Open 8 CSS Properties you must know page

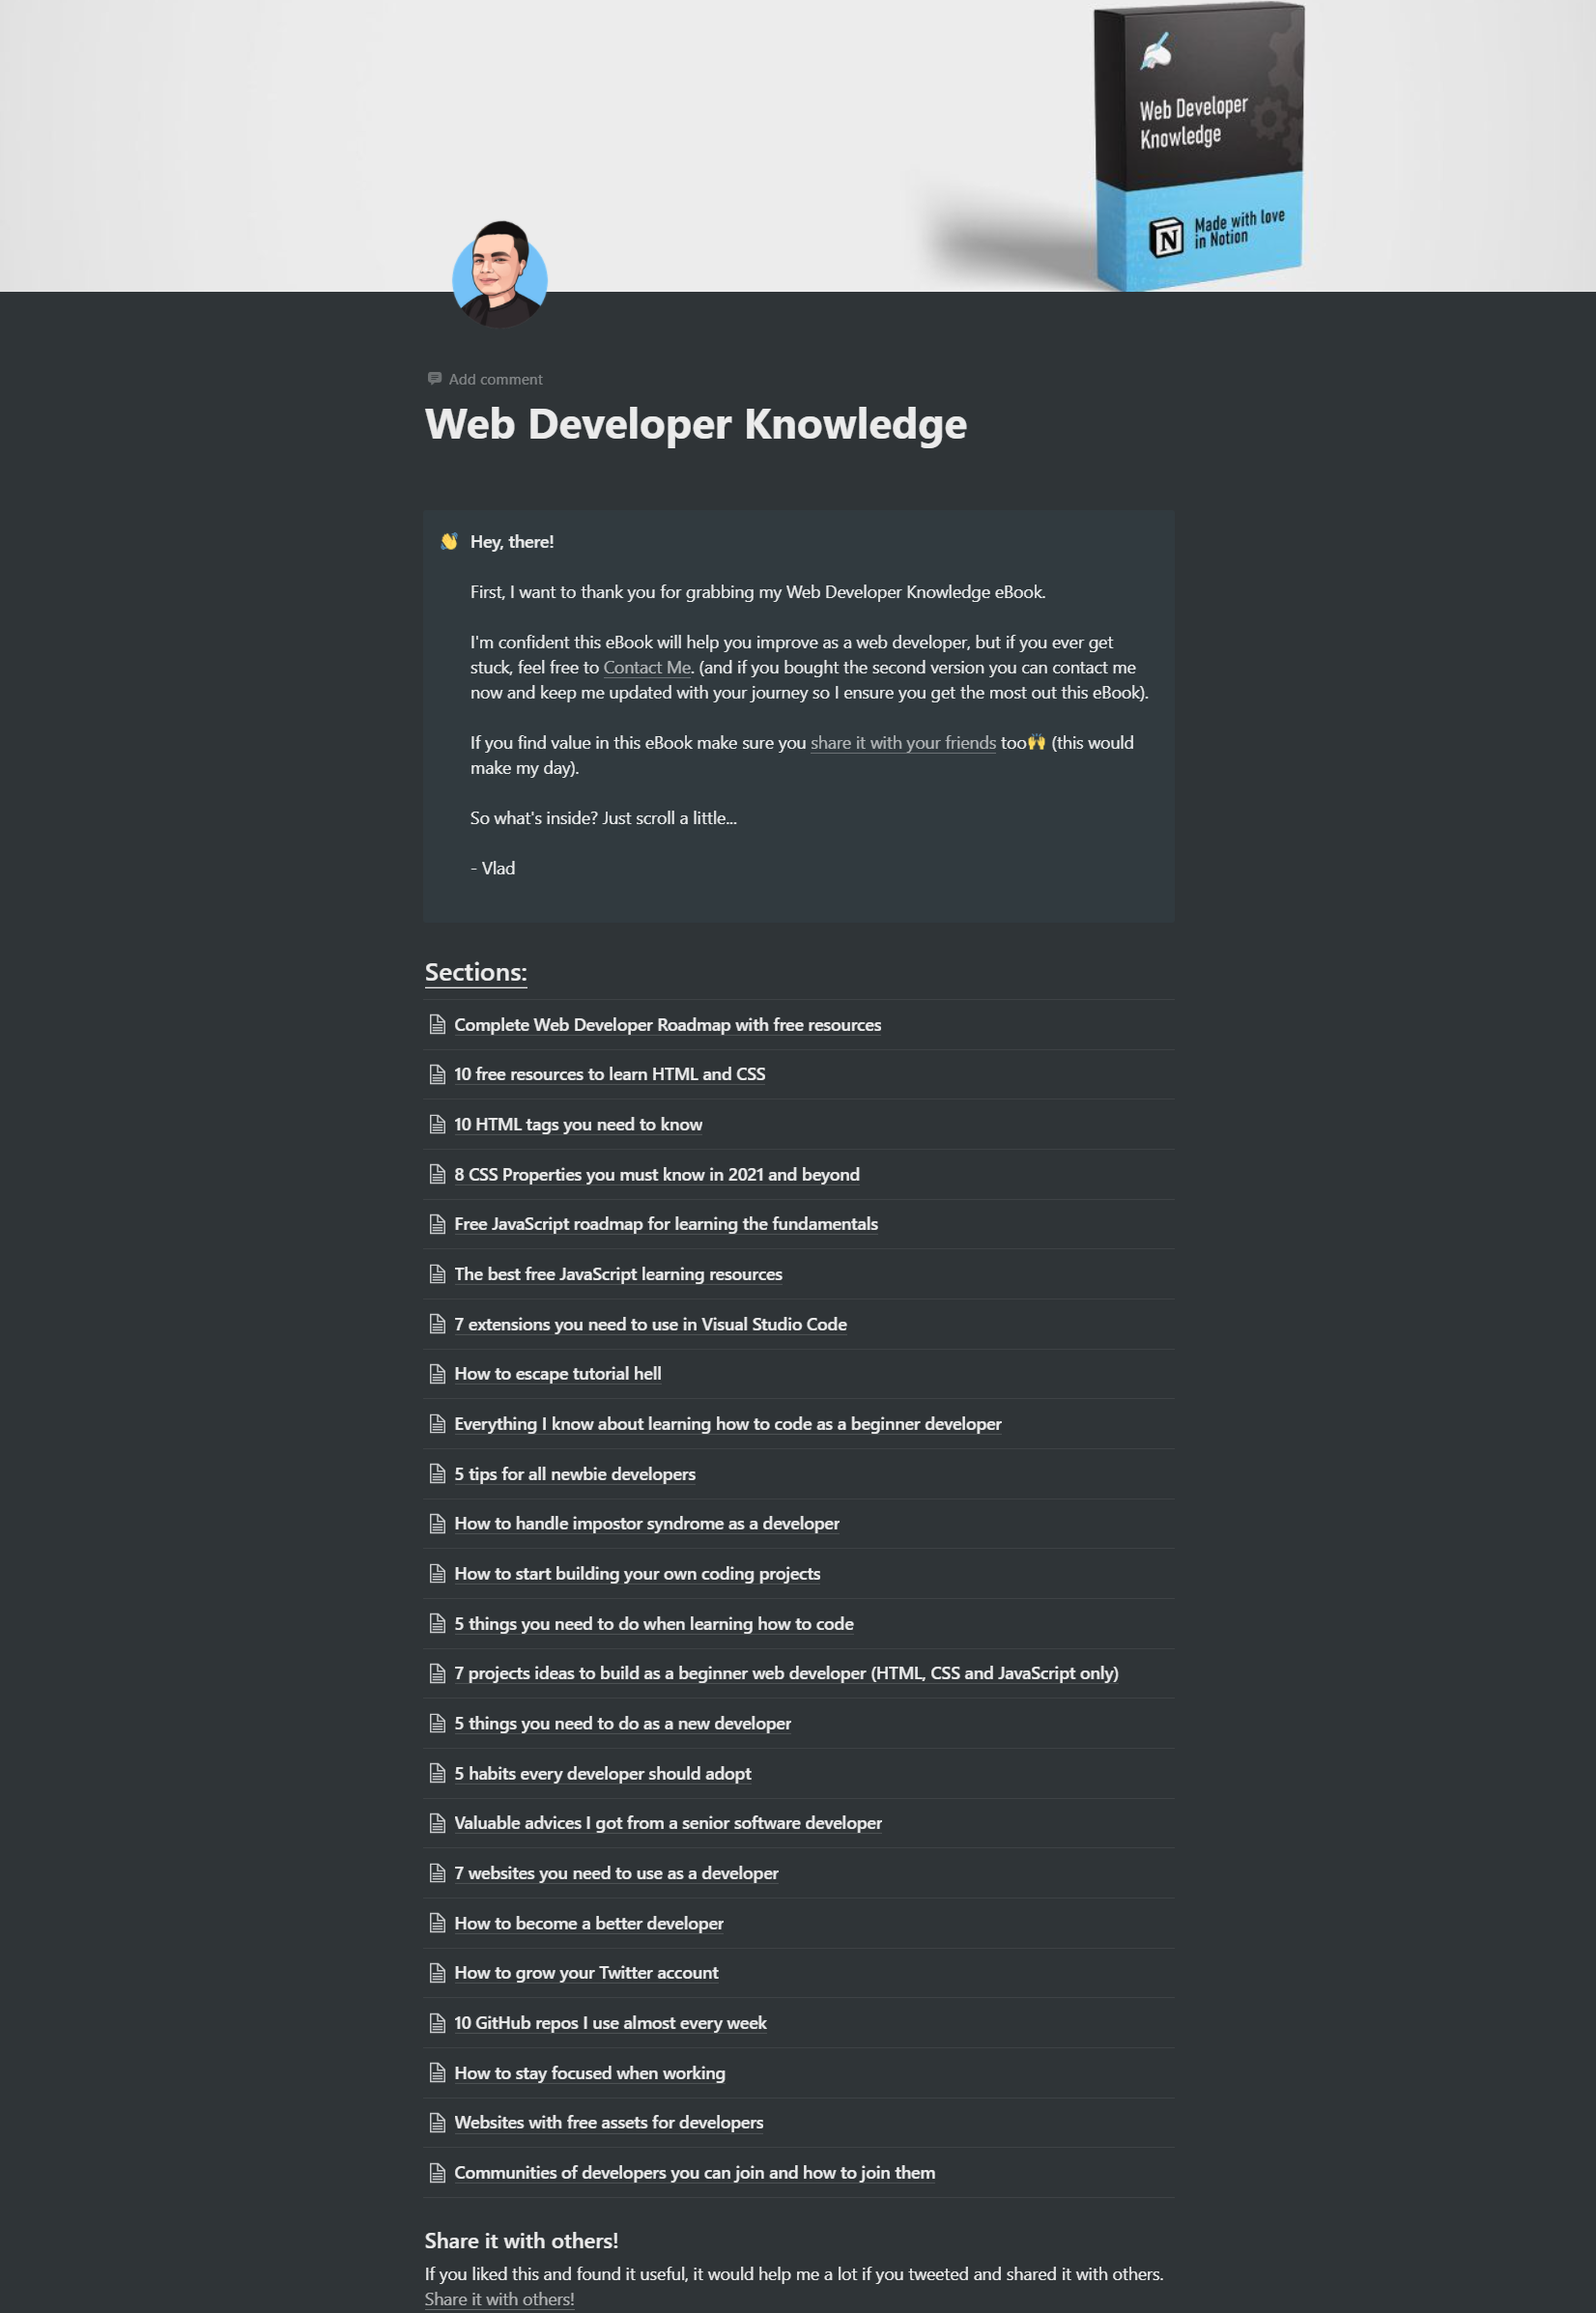656,1174
